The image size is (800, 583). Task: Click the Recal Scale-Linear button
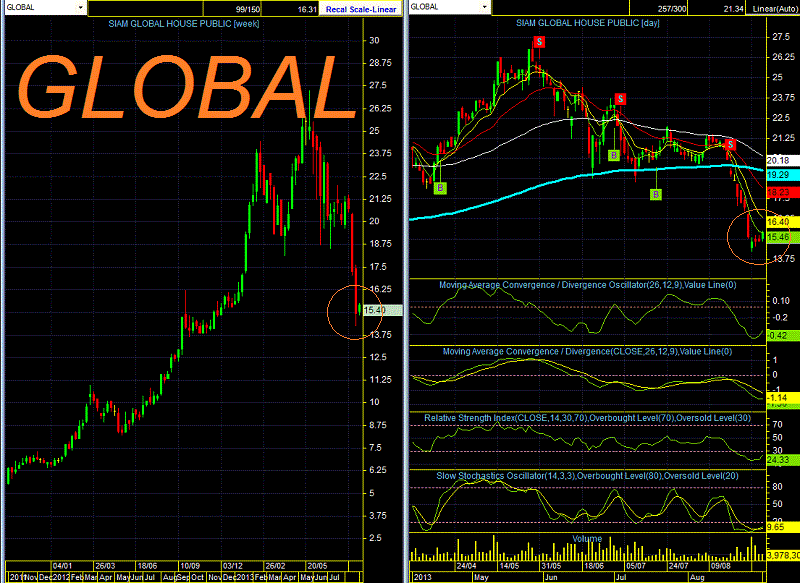point(361,9)
